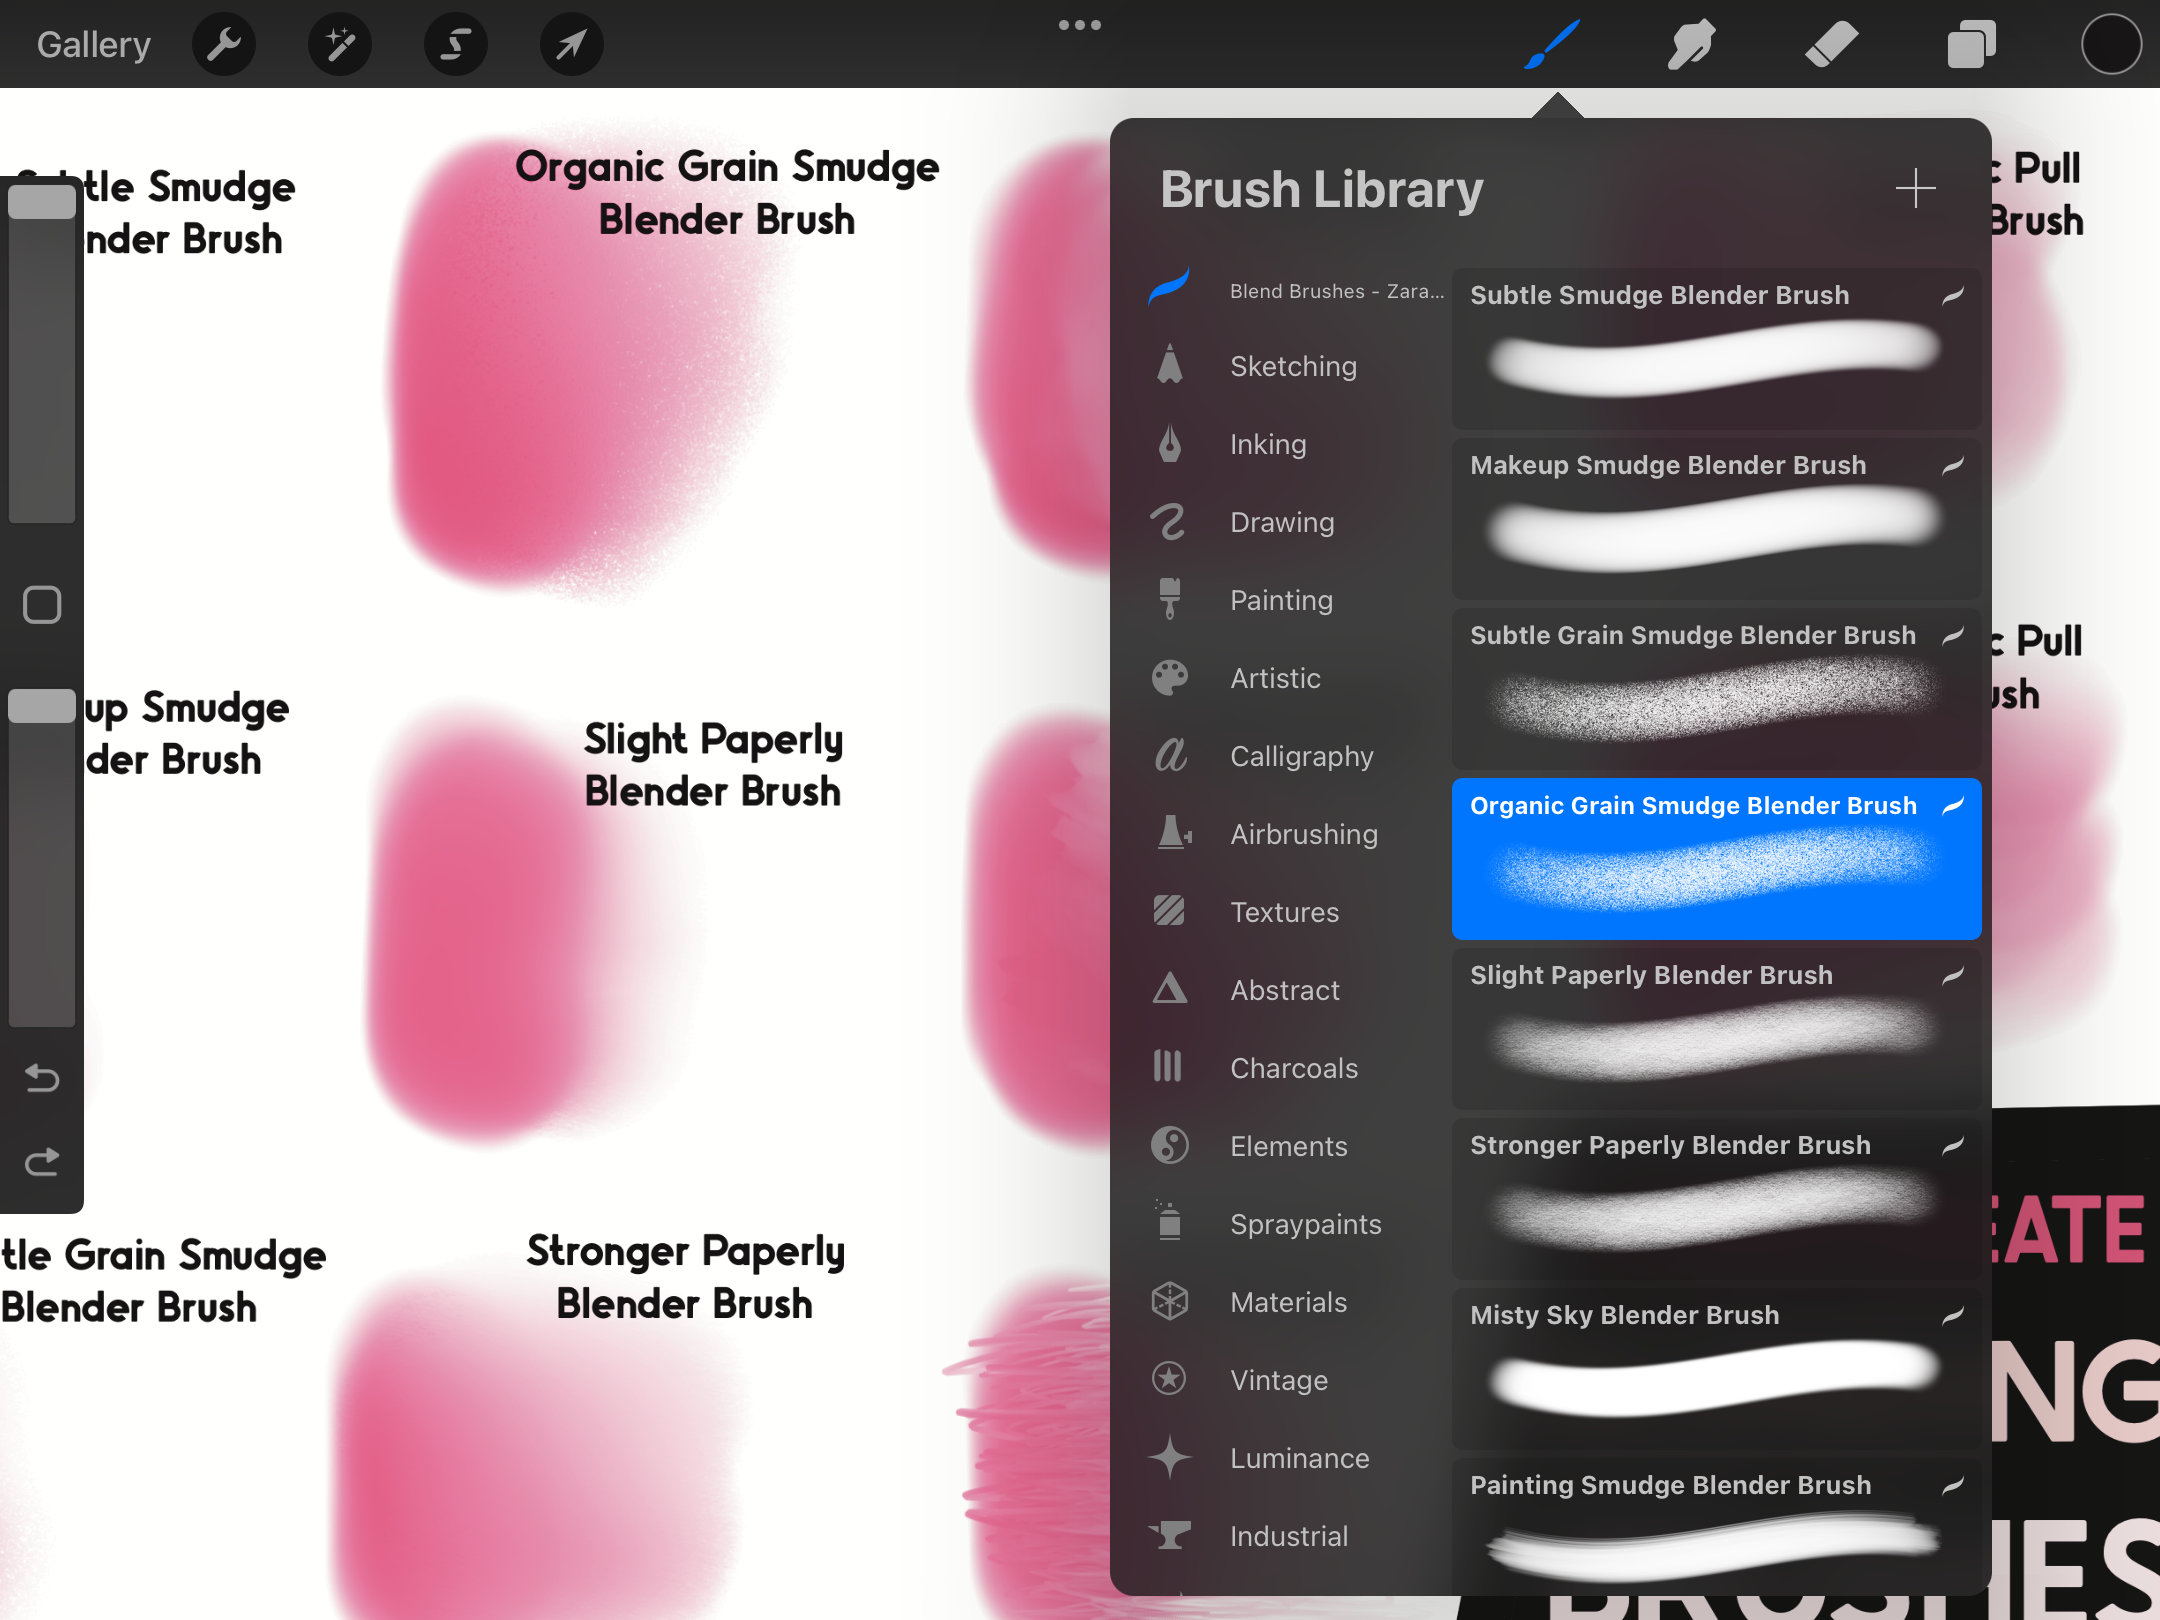Tap the Undo arrow in sidebar

click(x=42, y=1078)
